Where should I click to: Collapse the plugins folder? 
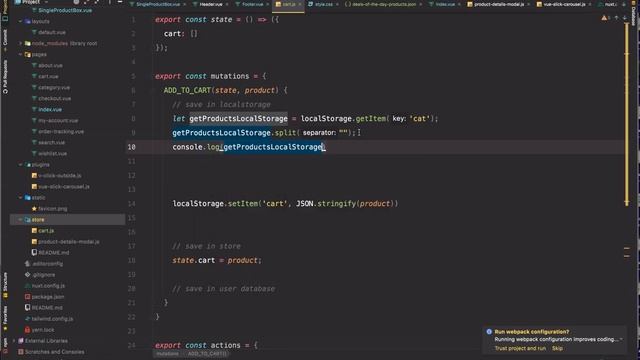coord(20,164)
